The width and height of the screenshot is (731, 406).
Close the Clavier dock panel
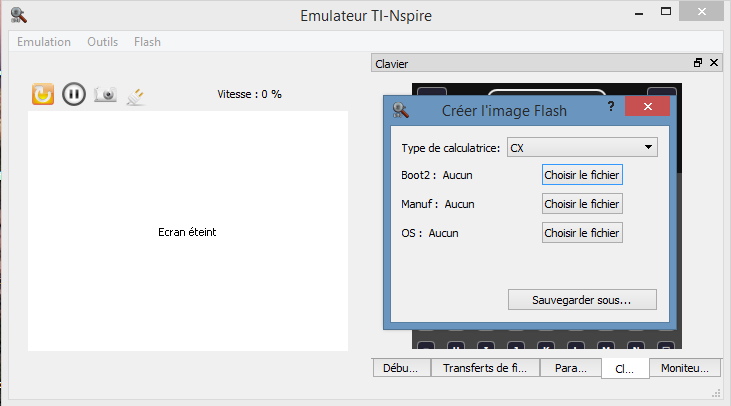point(714,62)
